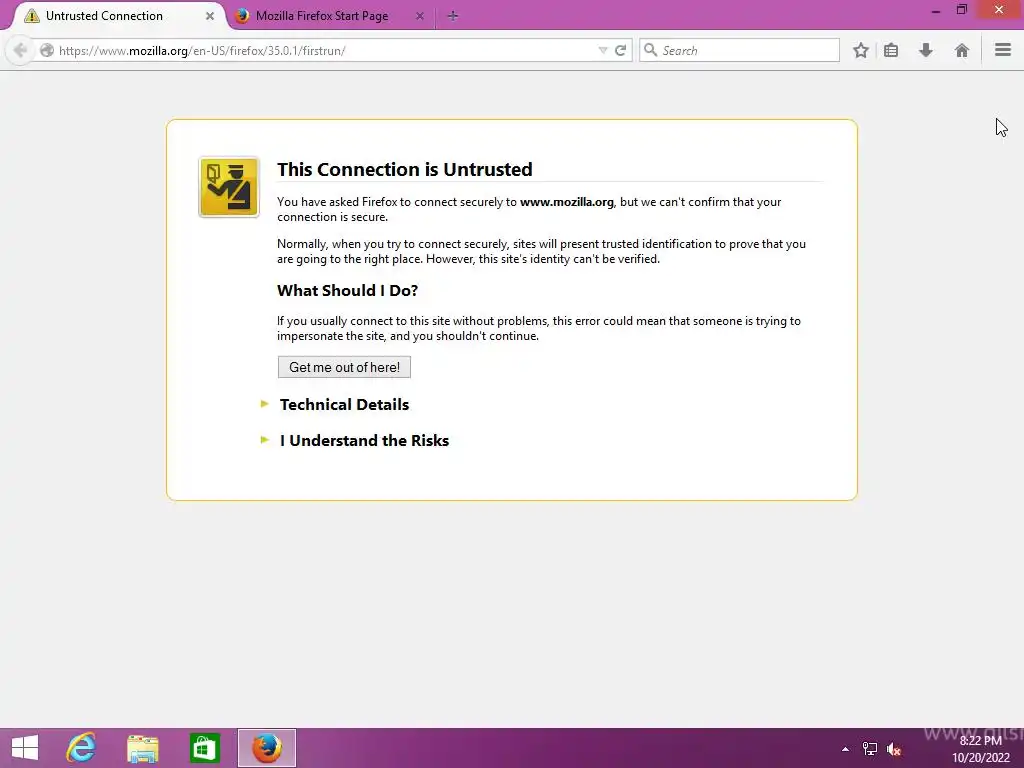Click the warning icon on Untrusted tab
Screen dimensions: 1024x768
[x=31, y=16]
